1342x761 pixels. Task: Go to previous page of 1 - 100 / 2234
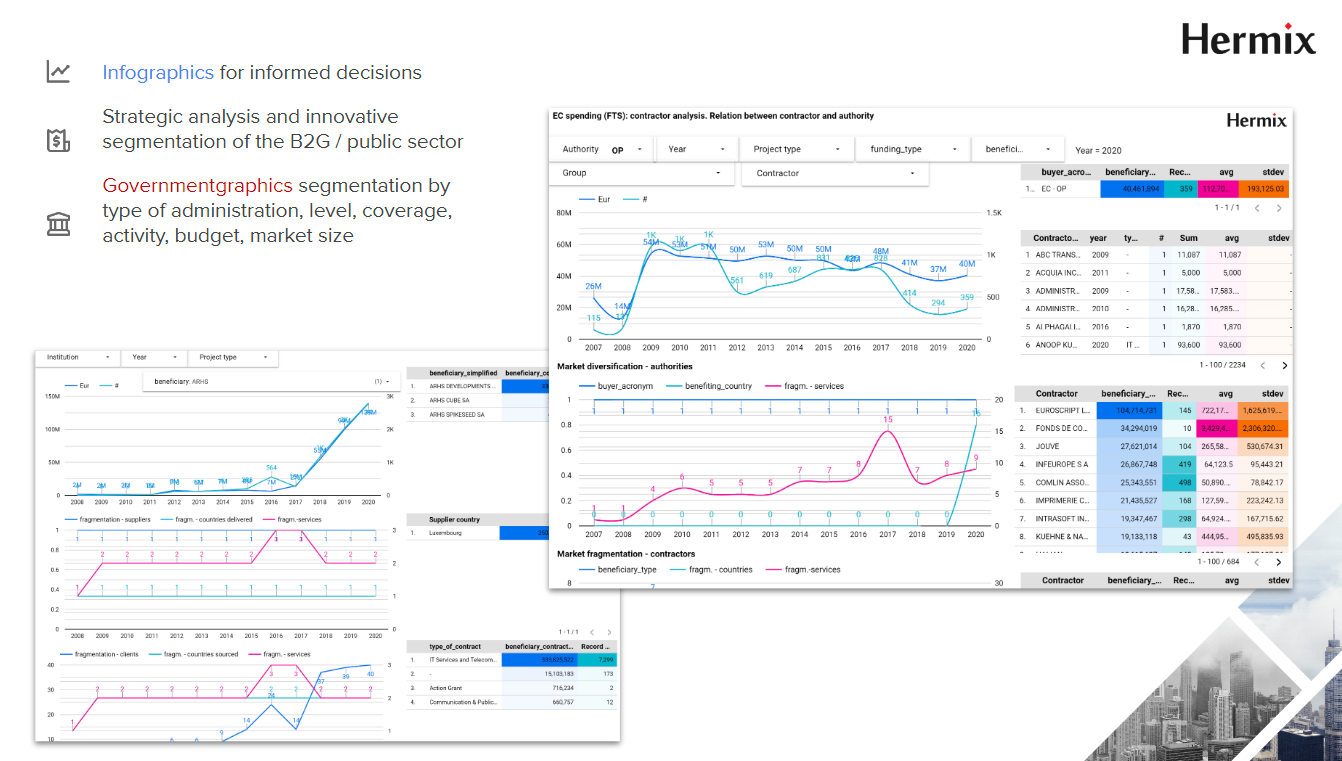(x=1262, y=366)
